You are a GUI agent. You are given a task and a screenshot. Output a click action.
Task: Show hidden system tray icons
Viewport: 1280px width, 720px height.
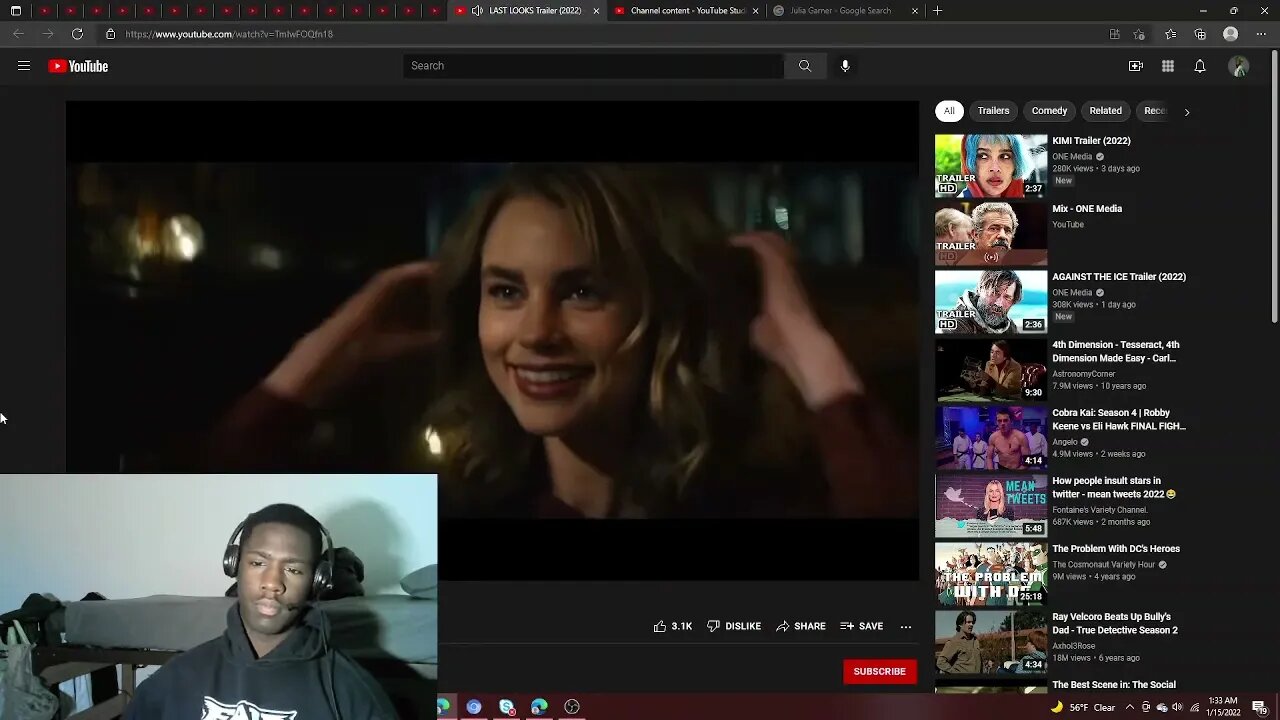1130,707
